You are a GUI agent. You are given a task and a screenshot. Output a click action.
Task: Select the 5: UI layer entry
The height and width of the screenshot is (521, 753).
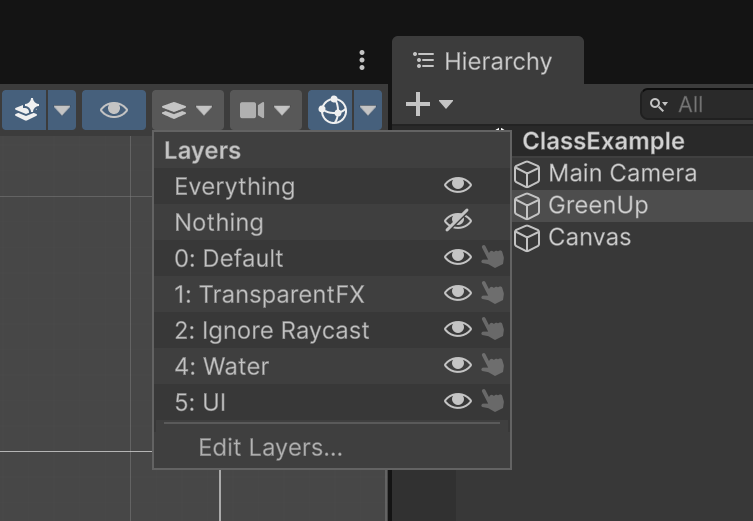(332, 402)
